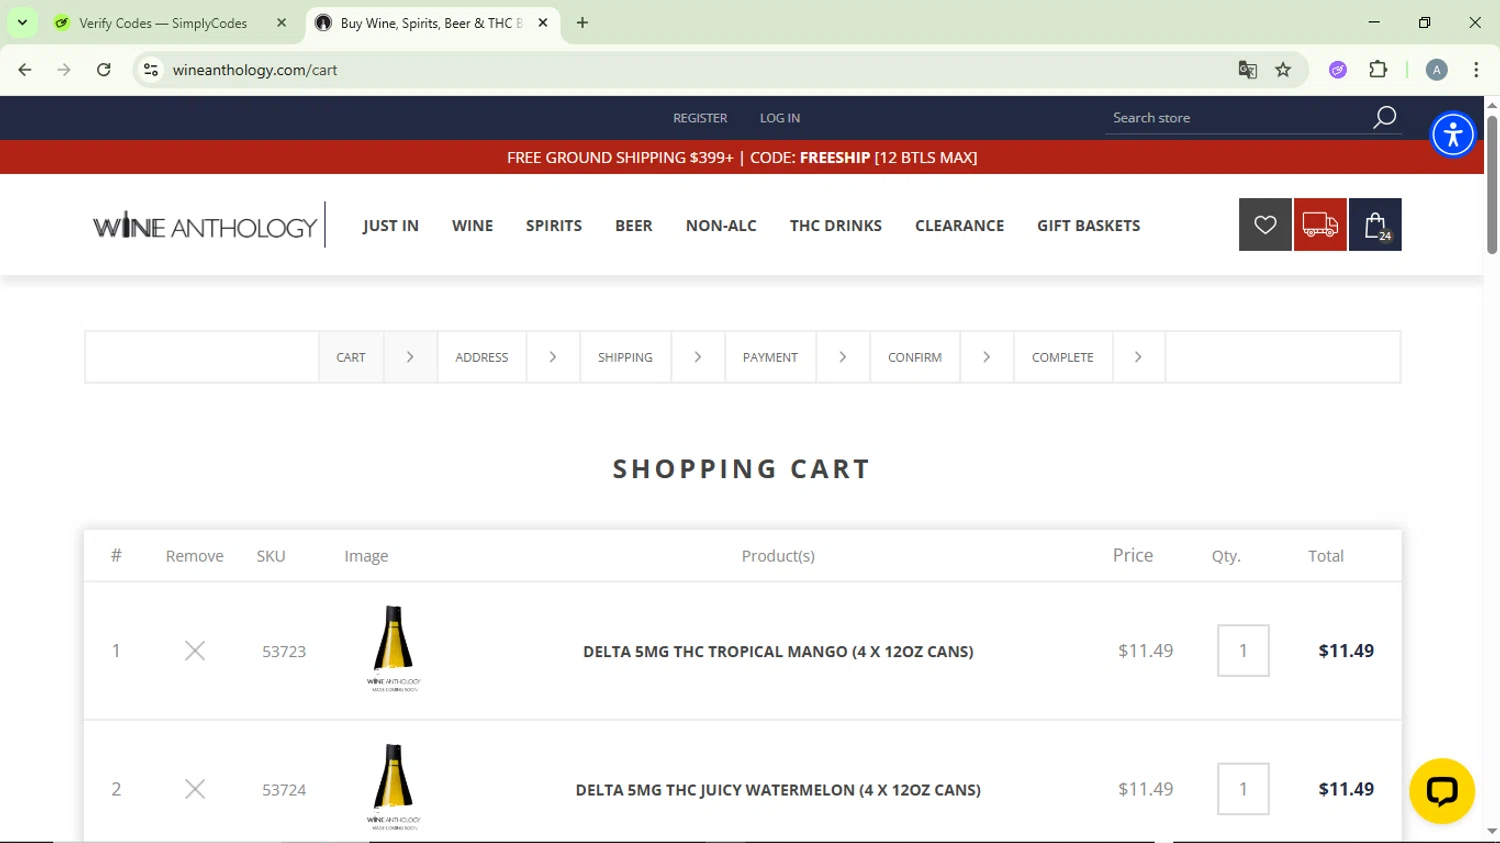Click the search magnifier icon
The width and height of the screenshot is (1500, 843).
click(1384, 118)
